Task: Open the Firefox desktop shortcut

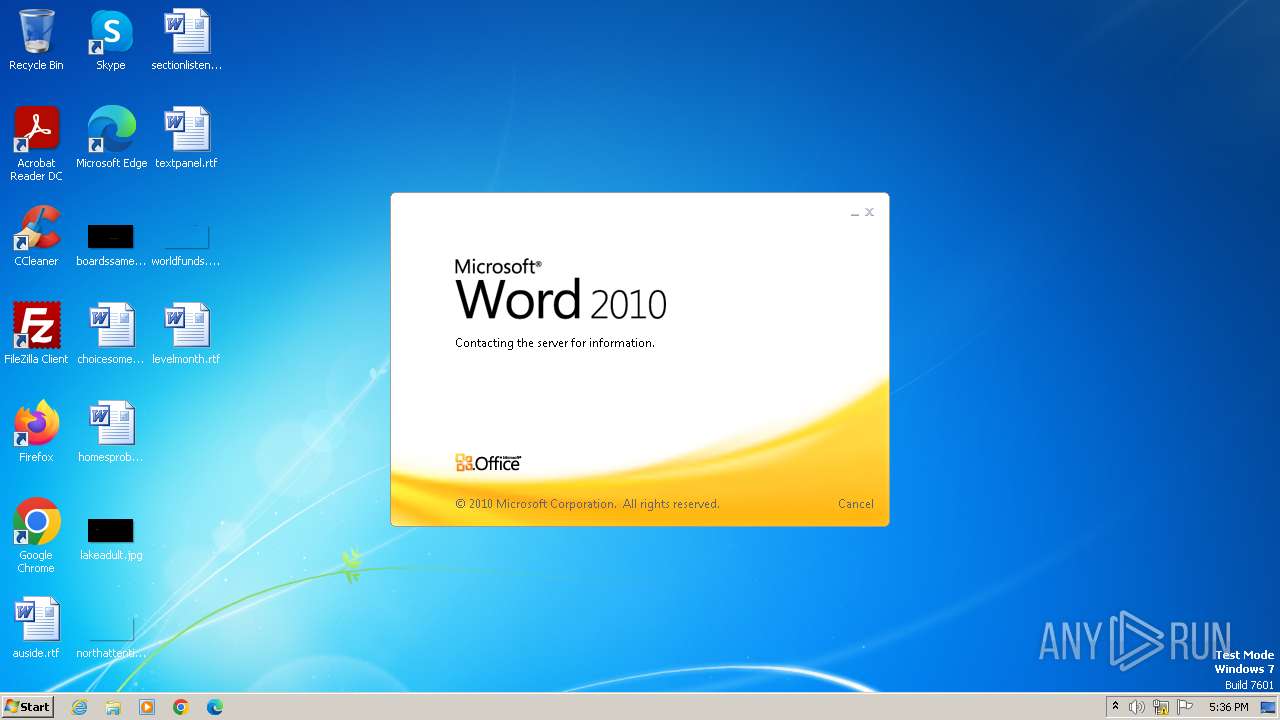Action: [36, 432]
